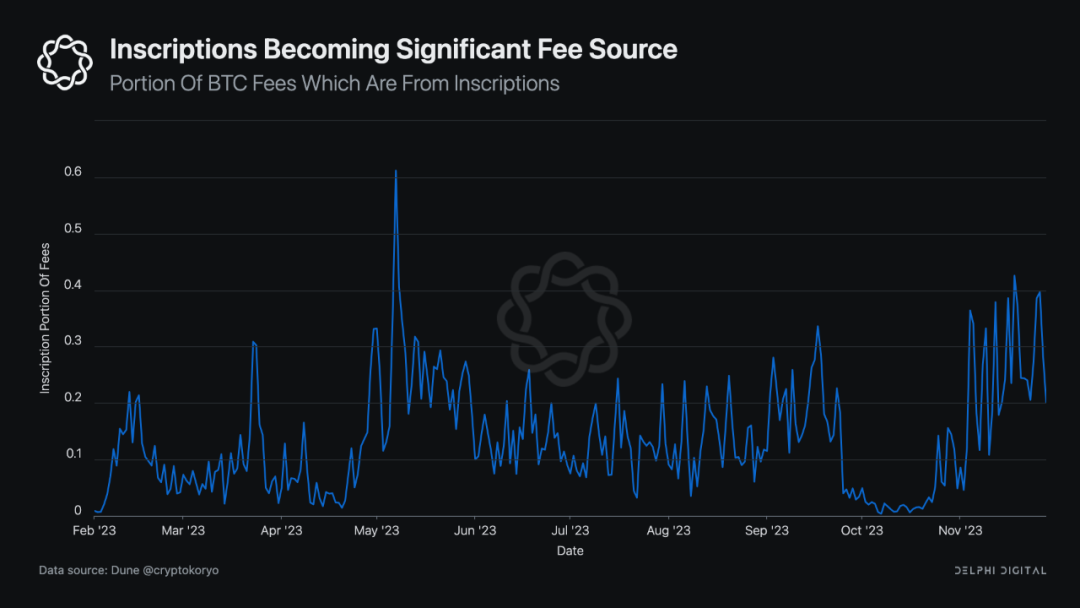
Task: Click the Delphi Digital logo beside title
Action: 65,62
